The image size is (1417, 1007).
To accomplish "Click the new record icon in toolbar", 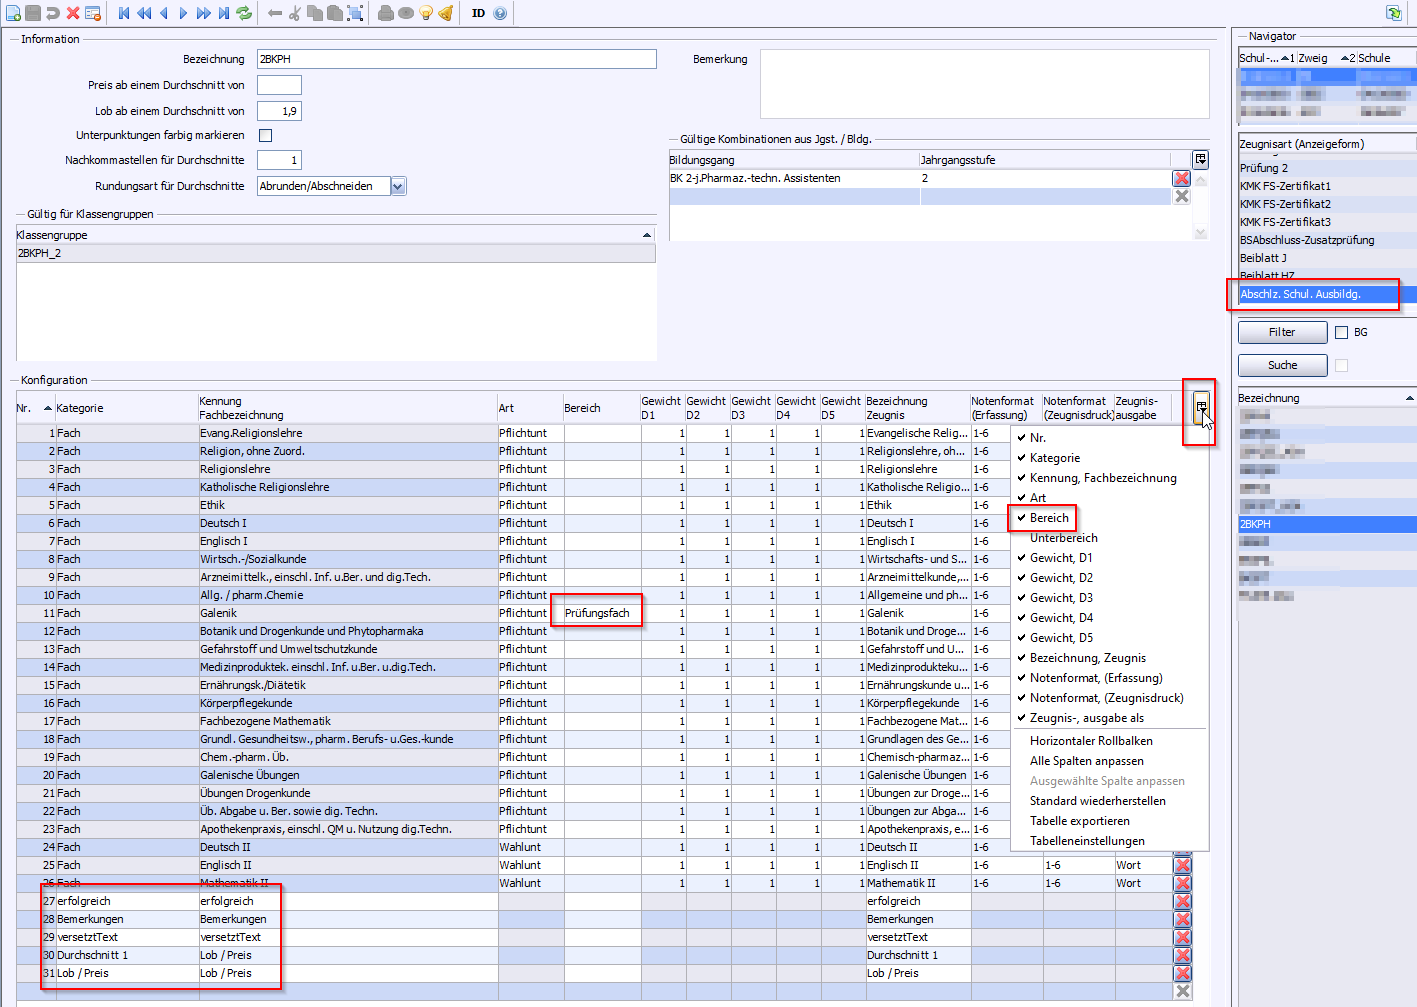I will [x=13, y=13].
